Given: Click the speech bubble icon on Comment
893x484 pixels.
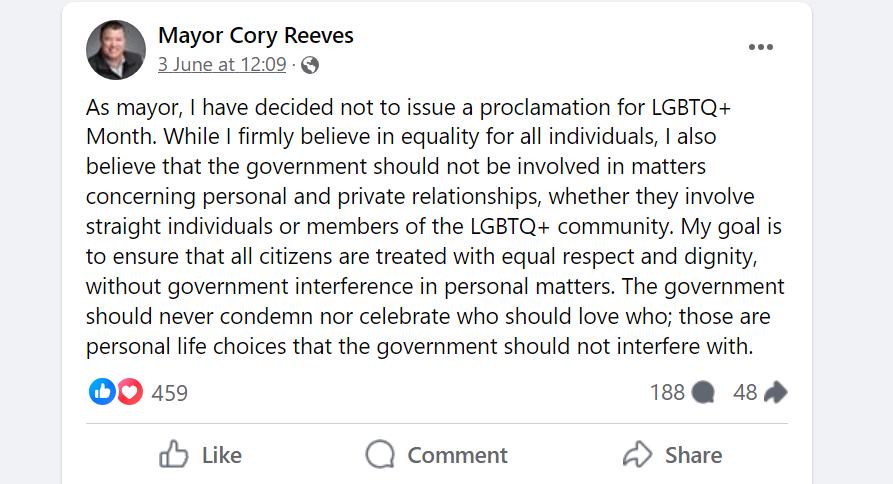Looking at the screenshot, I should point(380,454).
